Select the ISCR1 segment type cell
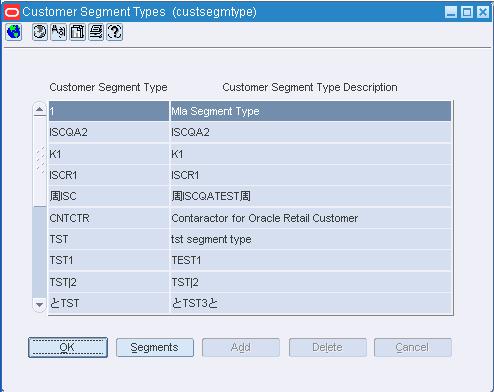Screen dimensions: 494x392 point(109,175)
